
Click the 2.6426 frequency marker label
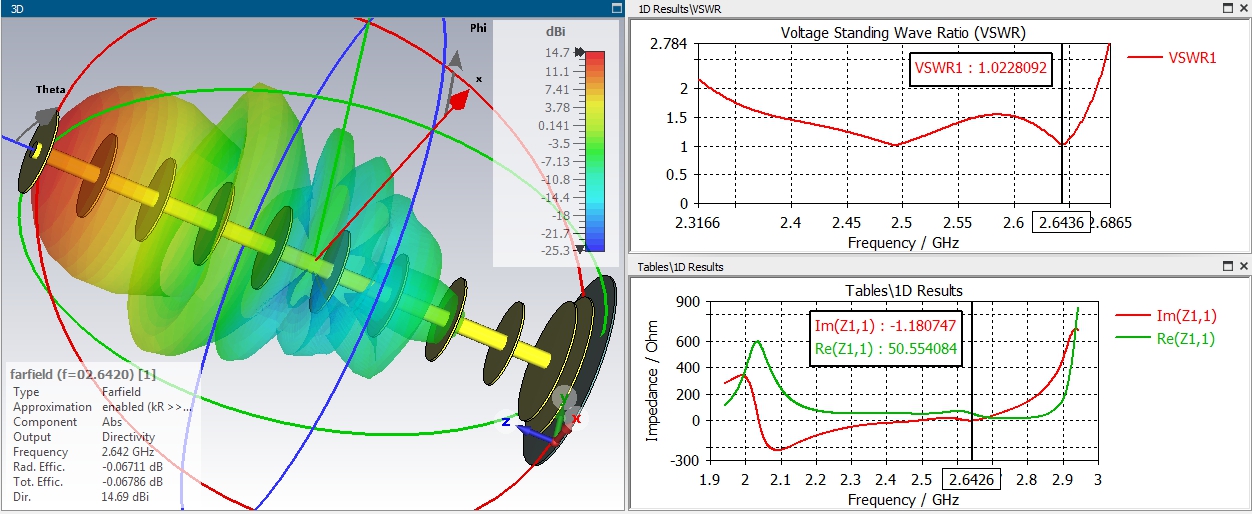pos(970,480)
